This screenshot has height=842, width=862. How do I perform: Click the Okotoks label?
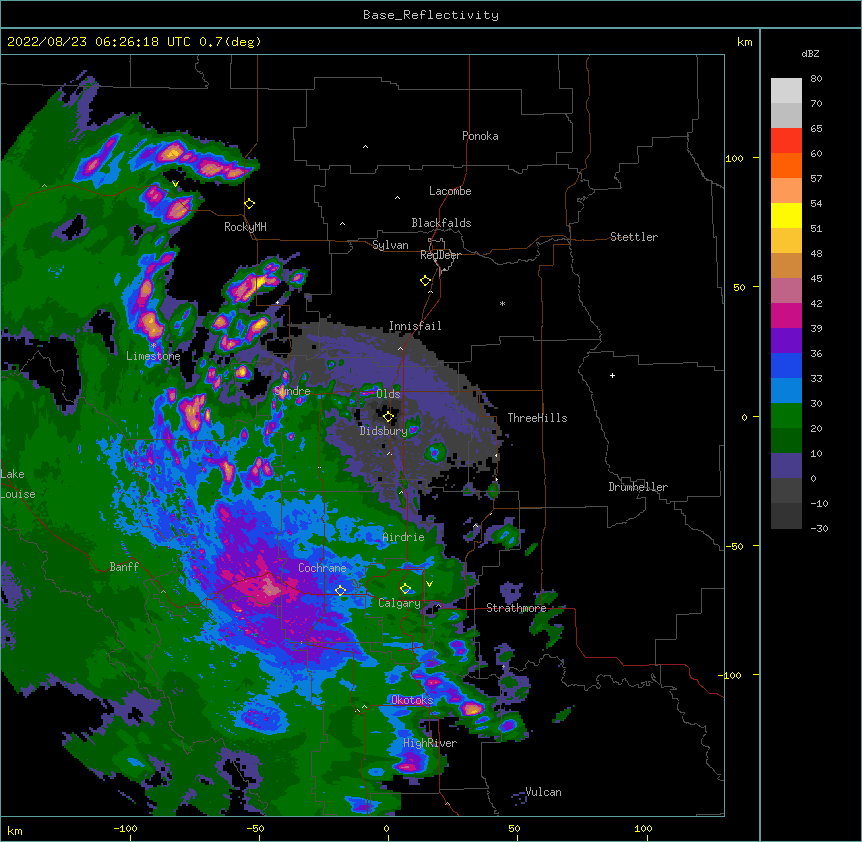coord(412,700)
